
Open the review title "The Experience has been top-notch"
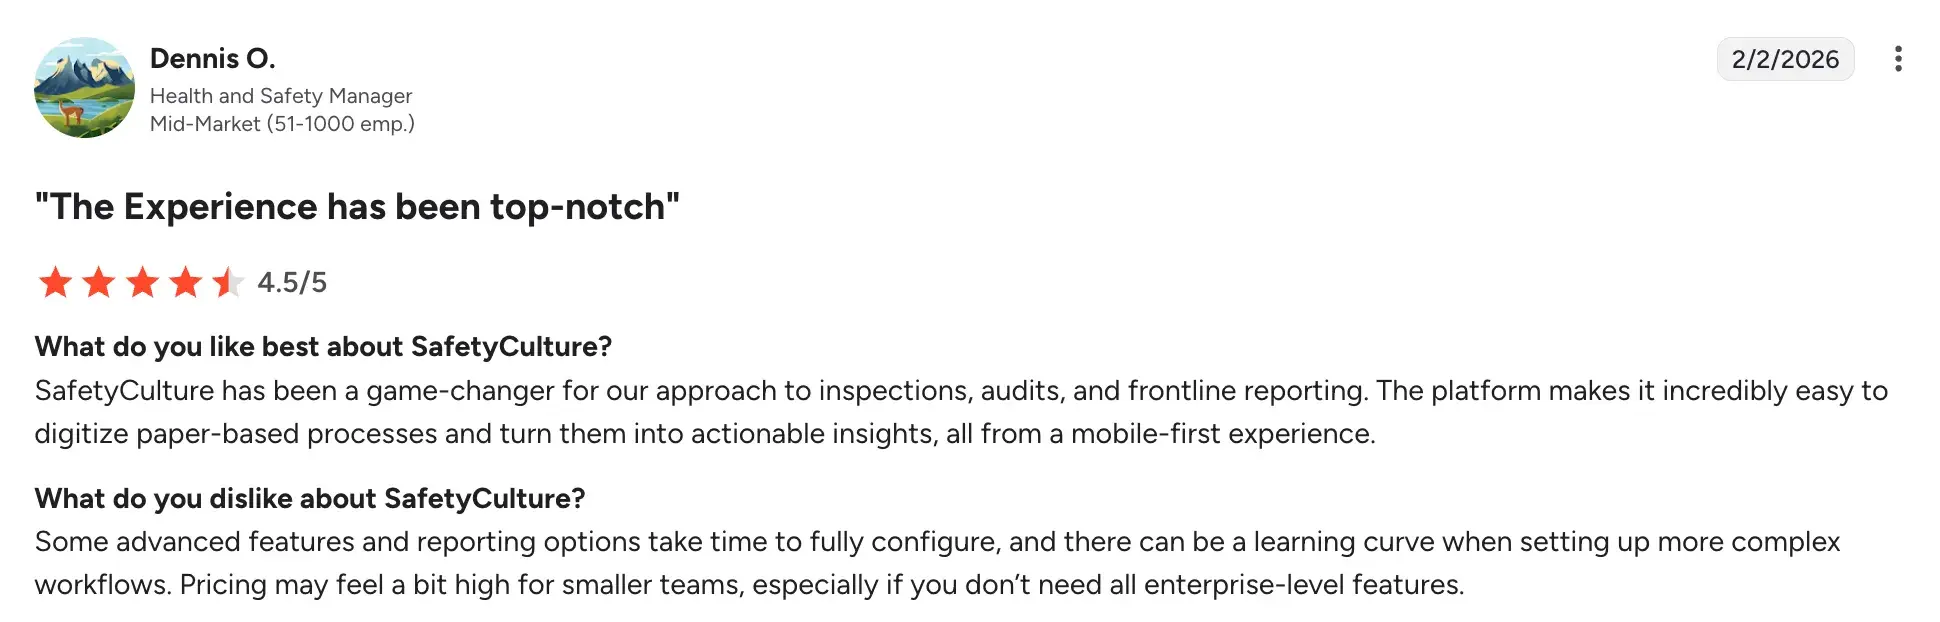coord(357,207)
